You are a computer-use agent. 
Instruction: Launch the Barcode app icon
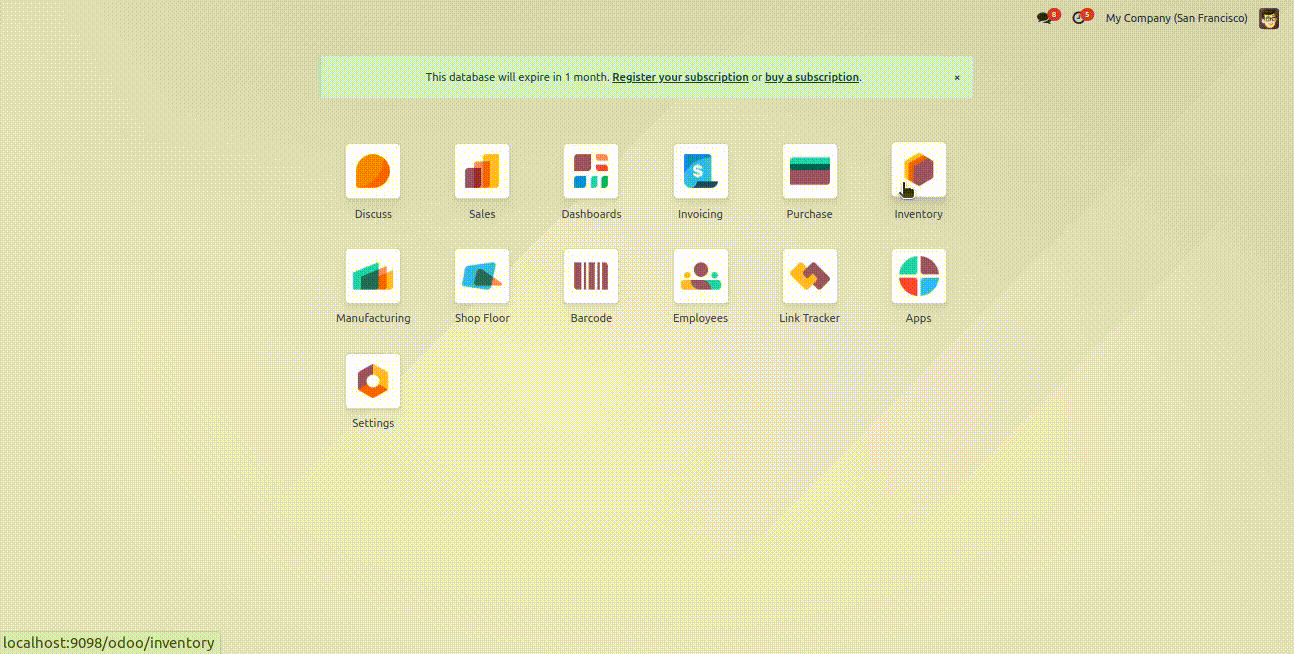coord(591,276)
